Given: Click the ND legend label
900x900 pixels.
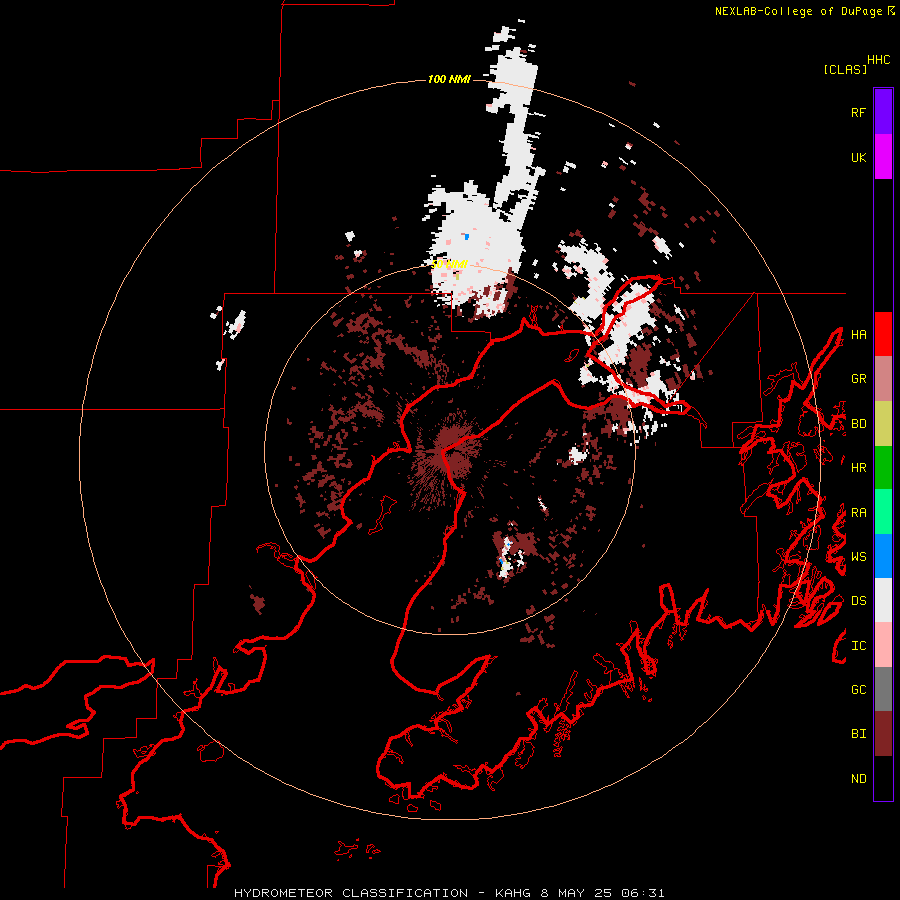Looking at the screenshot, I should pos(858,779).
